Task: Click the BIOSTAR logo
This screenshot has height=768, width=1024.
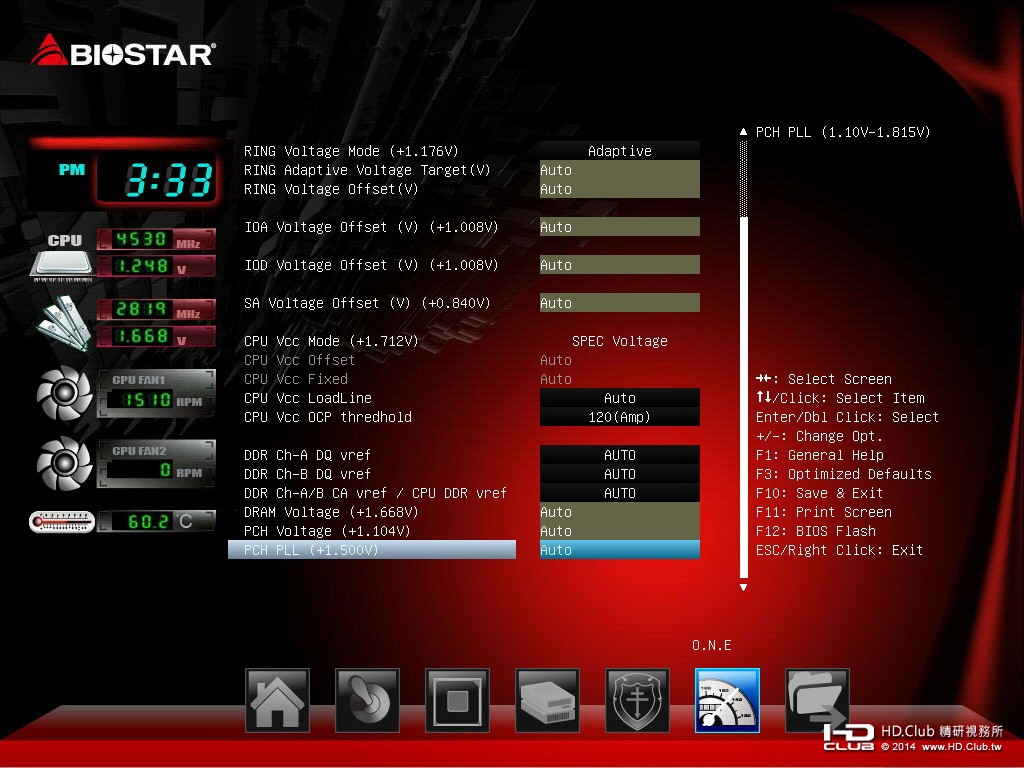Action: click(x=123, y=51)
